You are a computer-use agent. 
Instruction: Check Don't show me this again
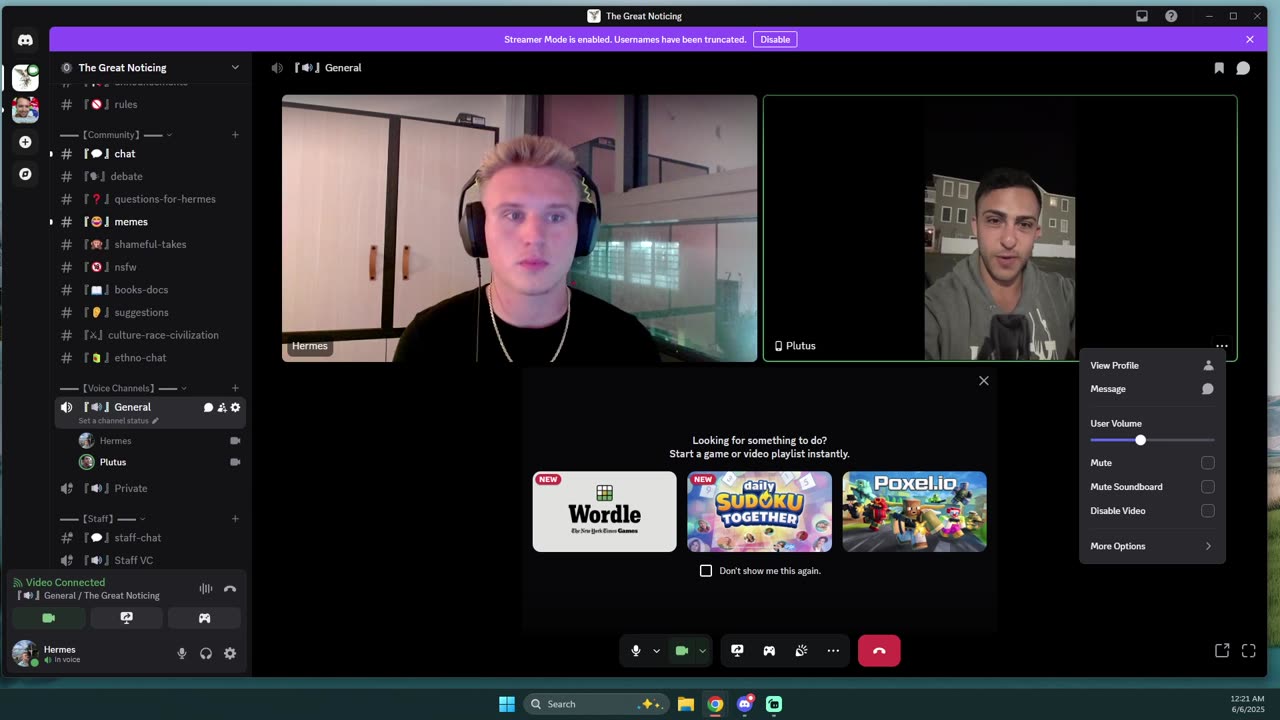[706, 571]
